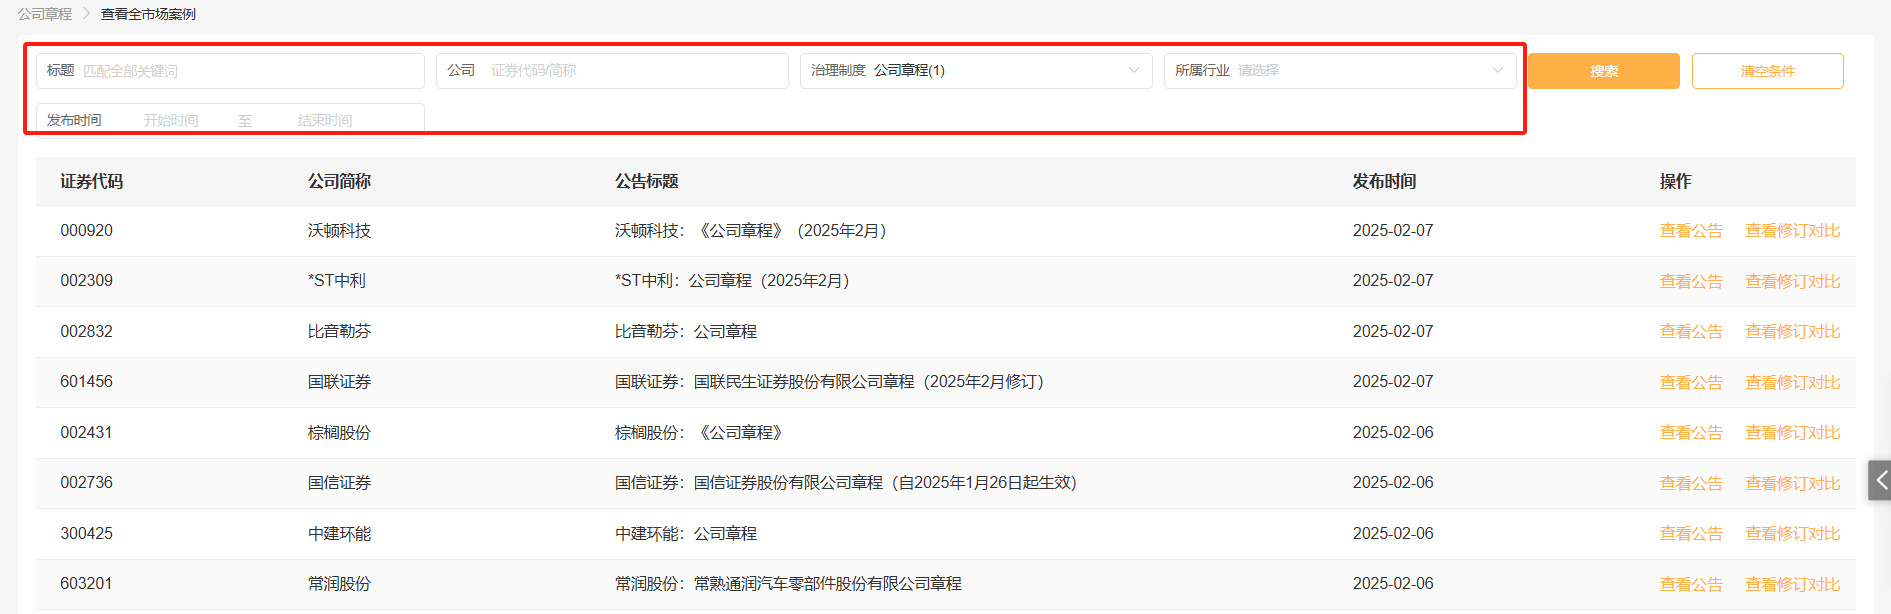Open 查看公告 for 中建环能
The width and height of the screenshot is (1891, 614).
1691,534
